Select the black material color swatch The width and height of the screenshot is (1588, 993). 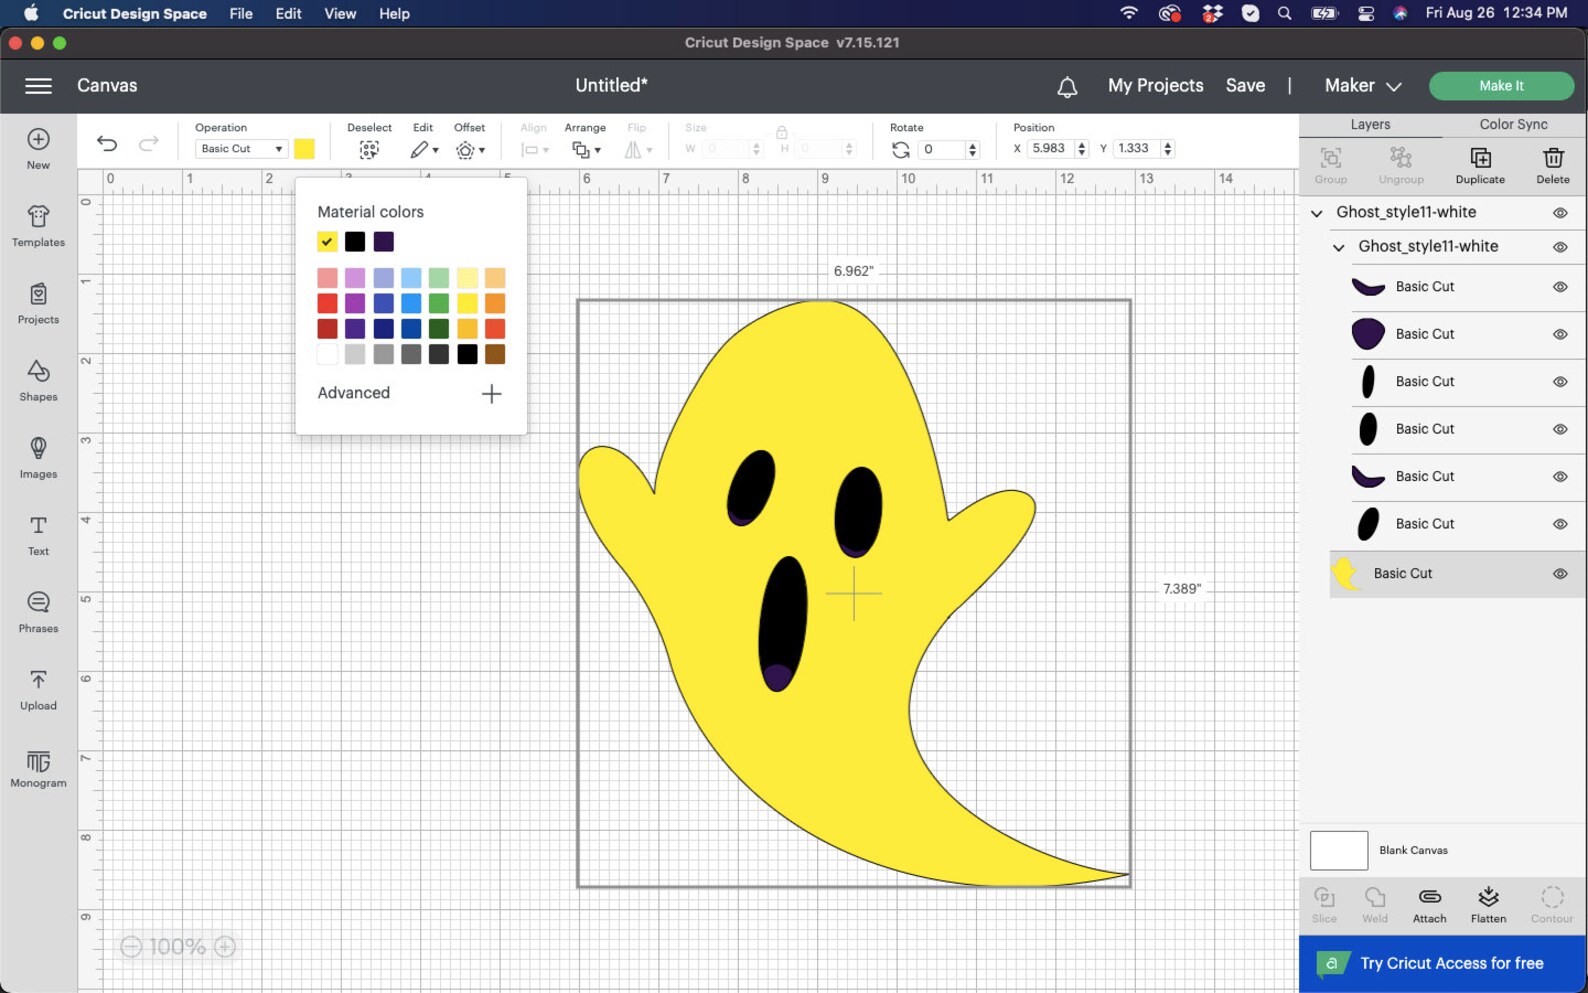(x=355, y=241)
